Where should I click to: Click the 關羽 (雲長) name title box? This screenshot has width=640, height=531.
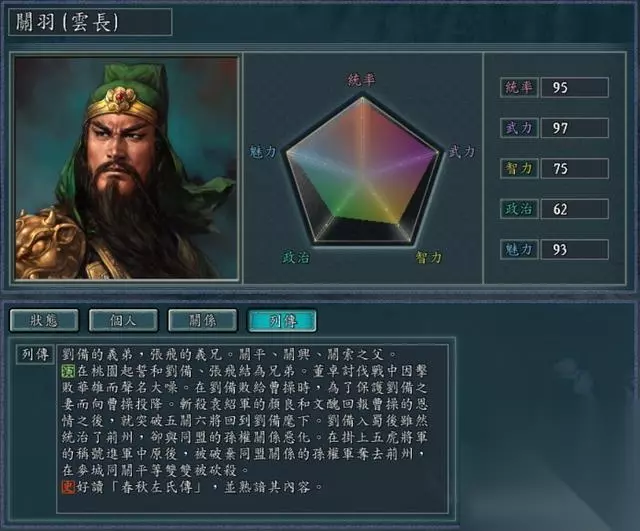click(90, 22)
